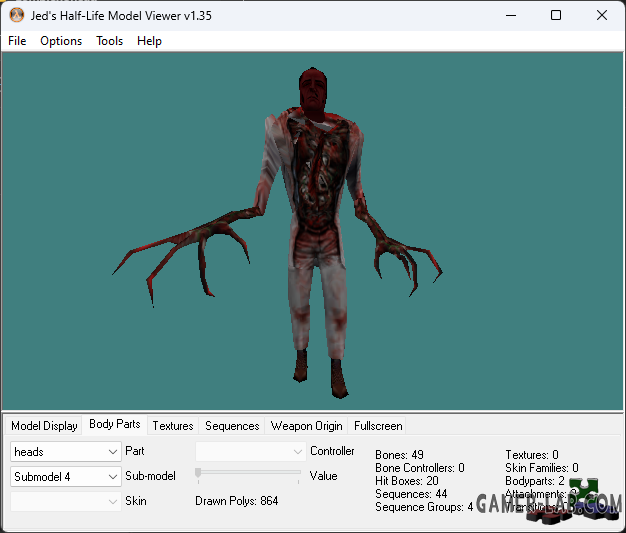Click the 'Sequences: 44' statistic
Screen dimensions: 626x533
(x=411, y=494)
